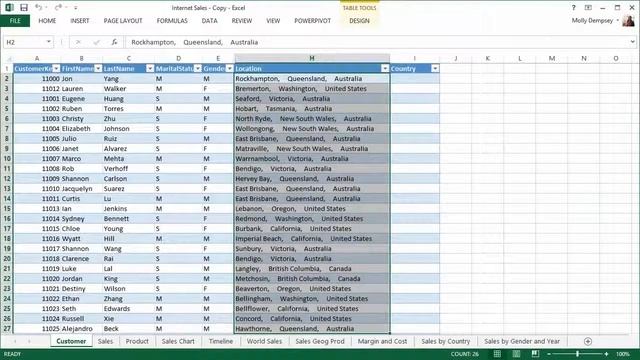Open Sales by Gender and Year sheet

pyautogui.click(x=522, y=341)
